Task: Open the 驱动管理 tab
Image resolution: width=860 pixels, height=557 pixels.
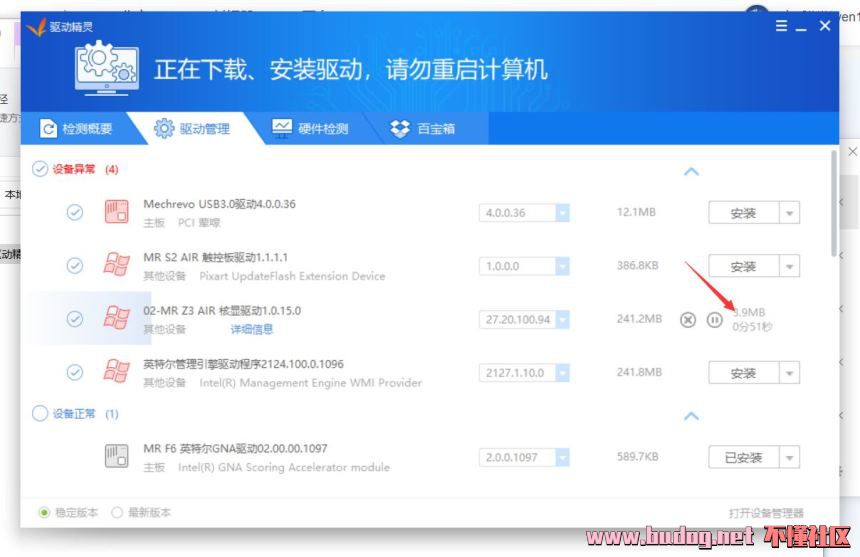Action: pyautogui.click(x=192, y=129)
